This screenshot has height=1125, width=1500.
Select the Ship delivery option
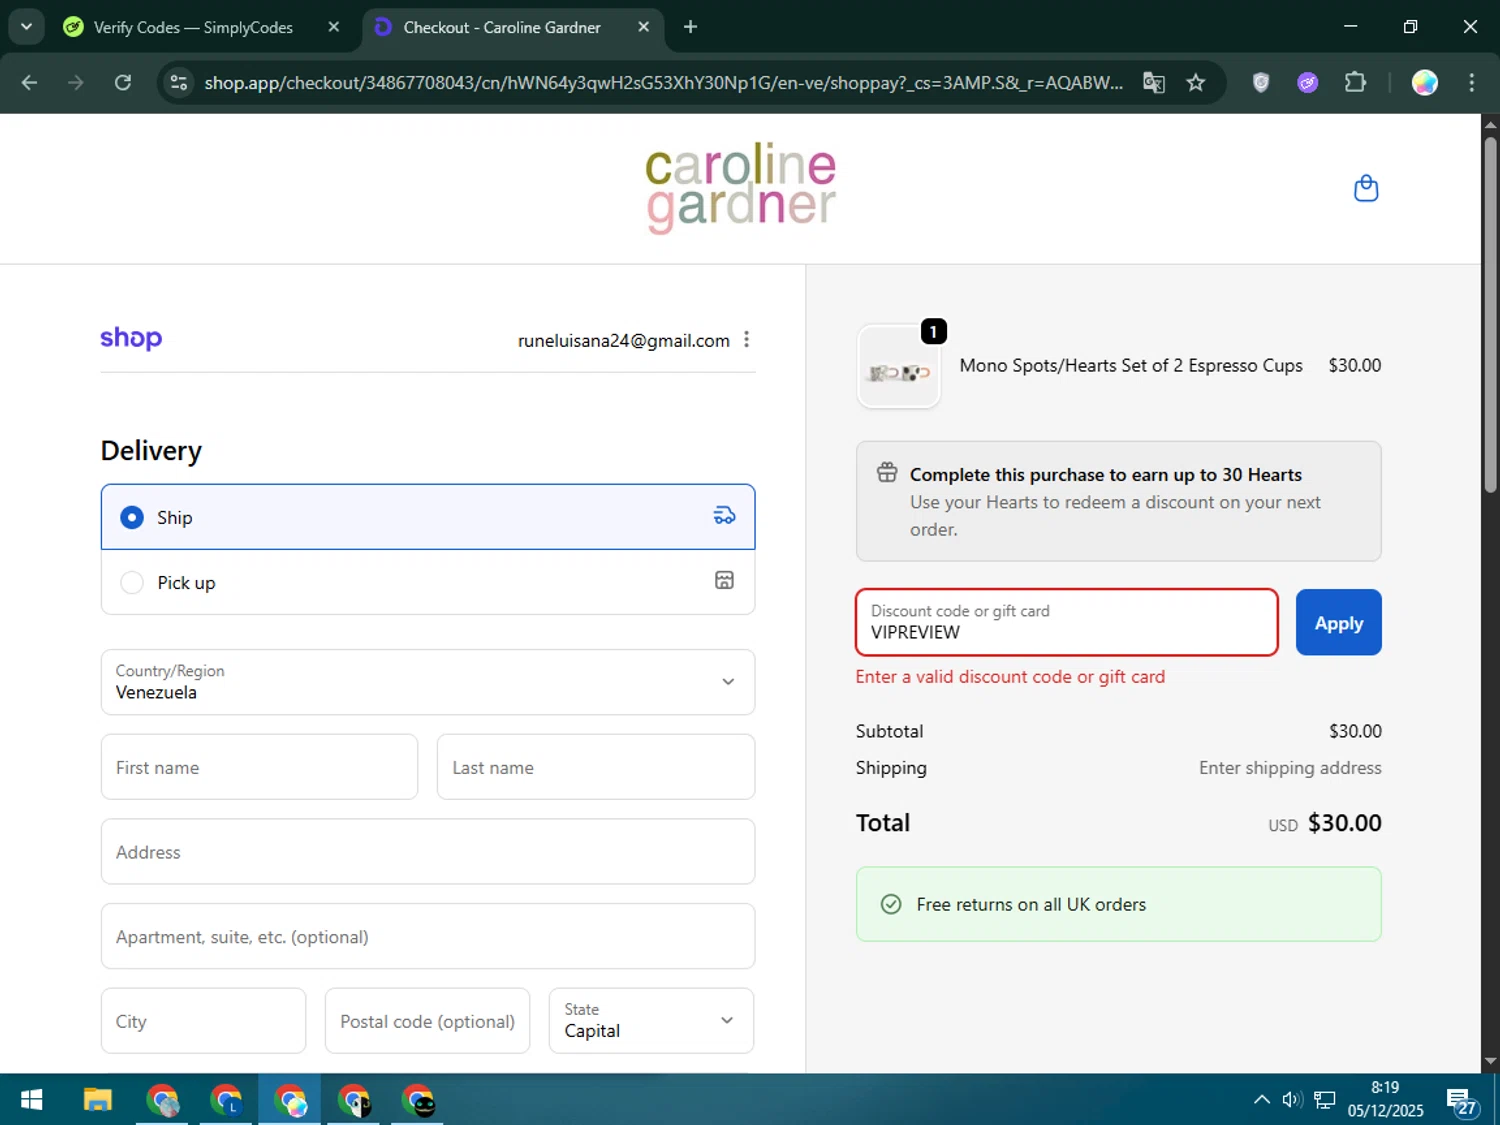[428, 517]
